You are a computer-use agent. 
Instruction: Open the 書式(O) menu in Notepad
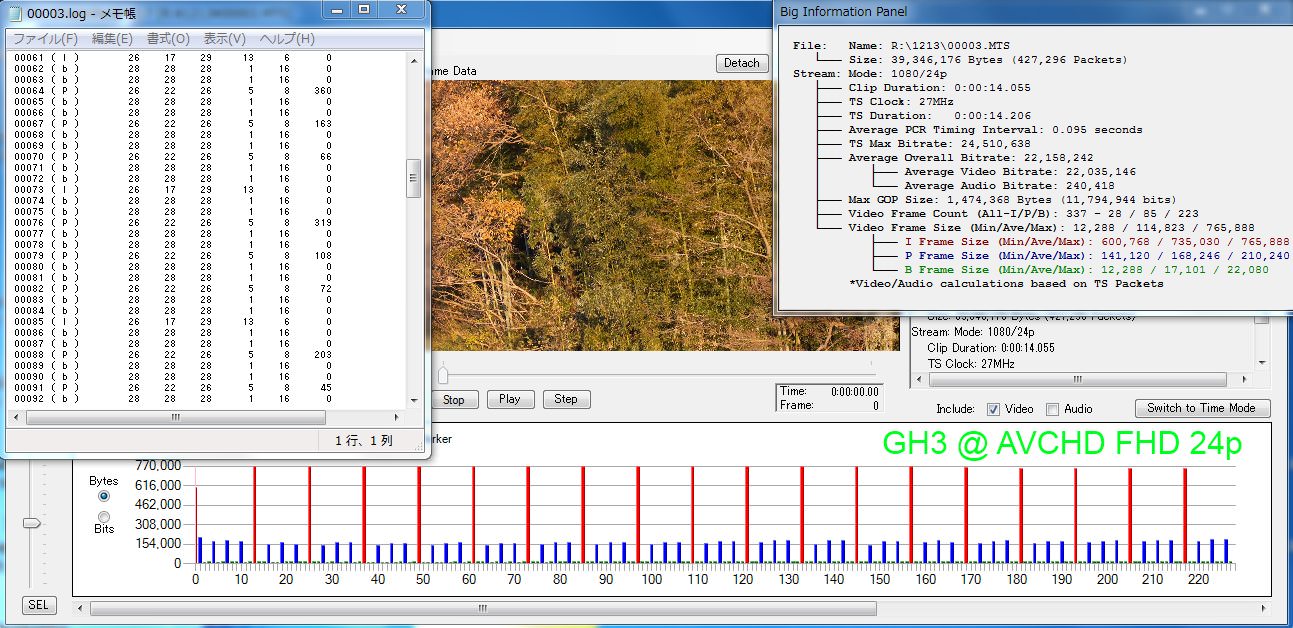(168, 39)
